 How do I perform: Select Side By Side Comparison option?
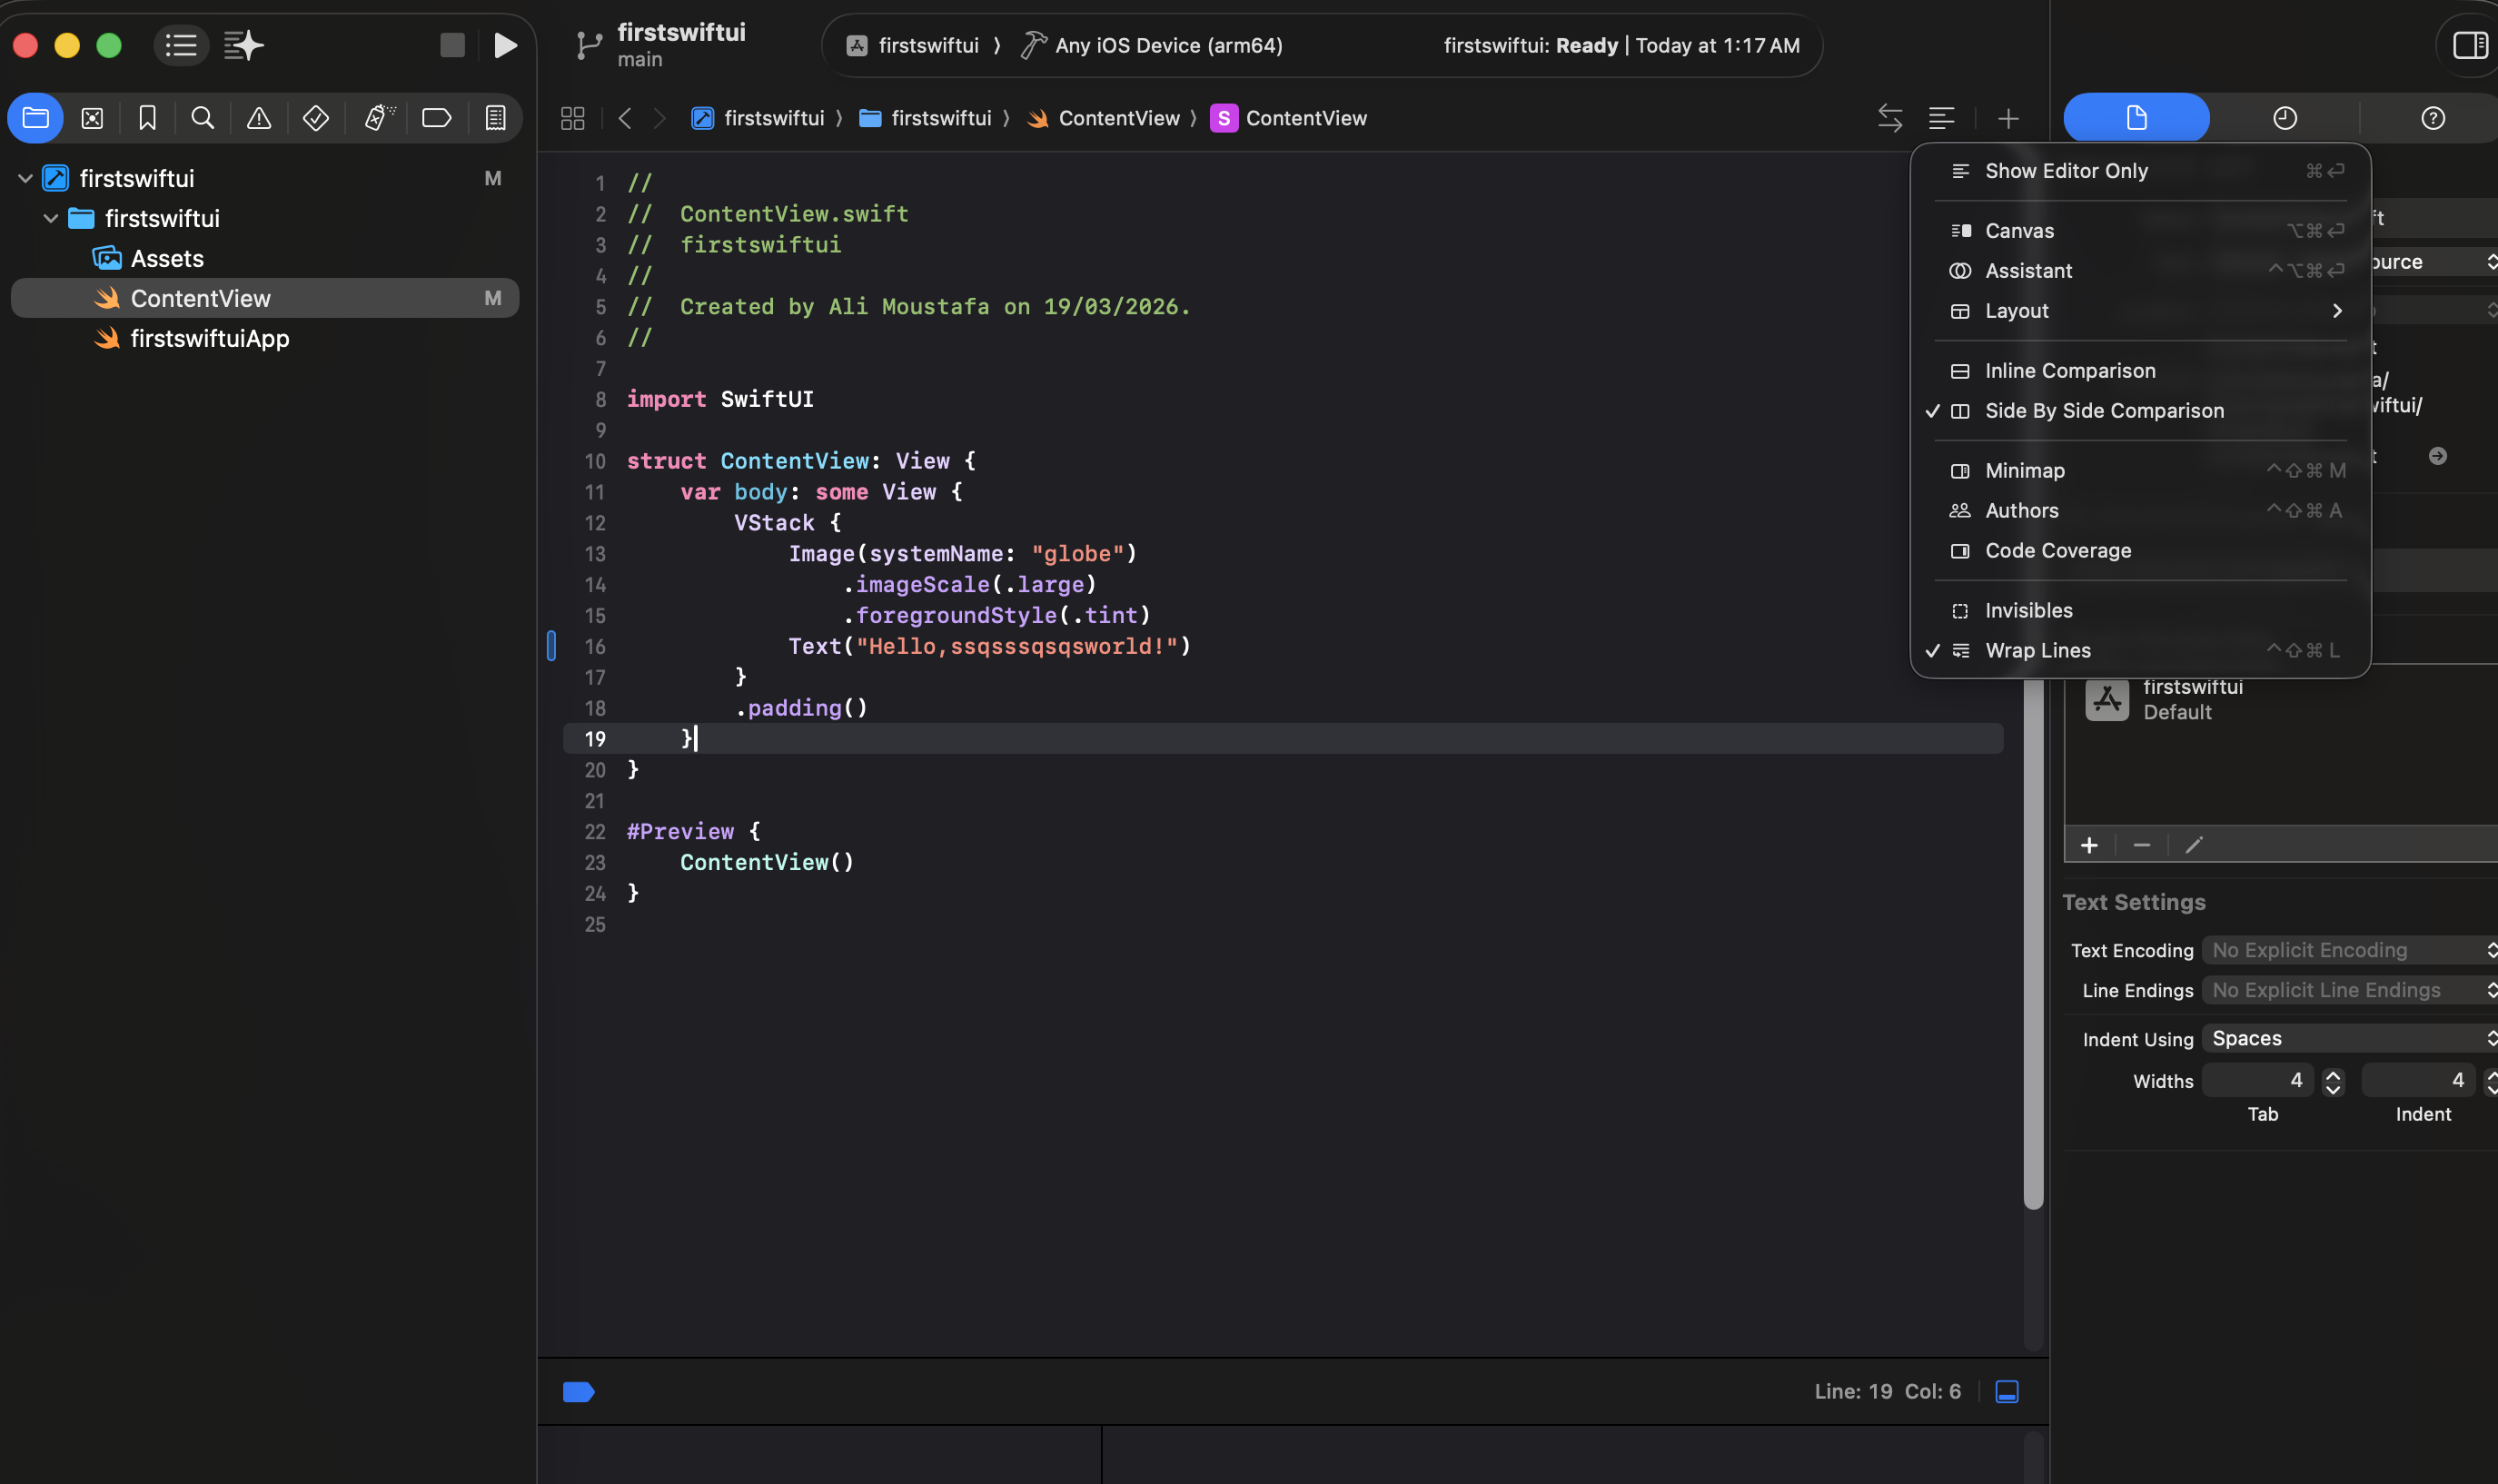click(2103, 411)
